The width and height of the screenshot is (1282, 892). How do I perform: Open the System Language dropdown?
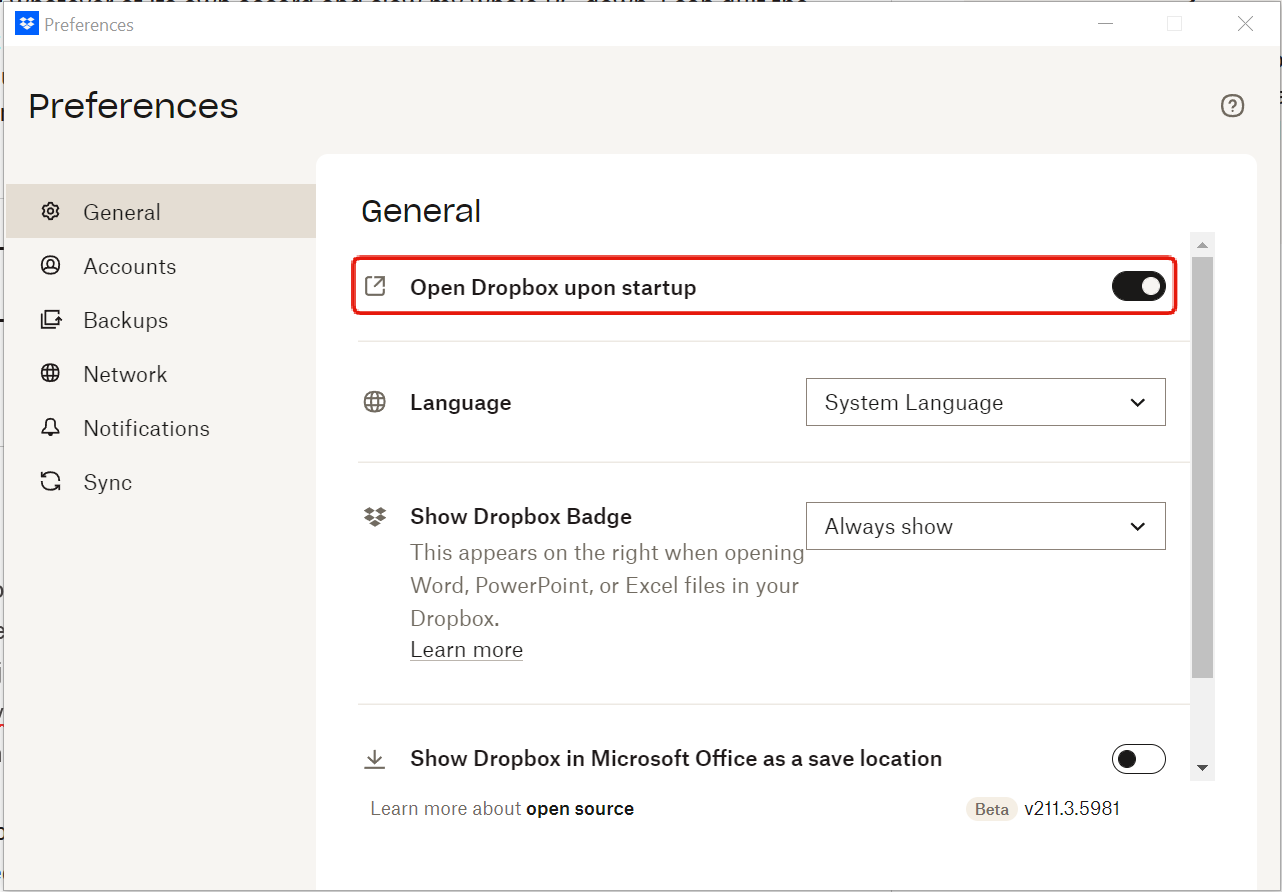pyautogui.click(x=986, y=402)
